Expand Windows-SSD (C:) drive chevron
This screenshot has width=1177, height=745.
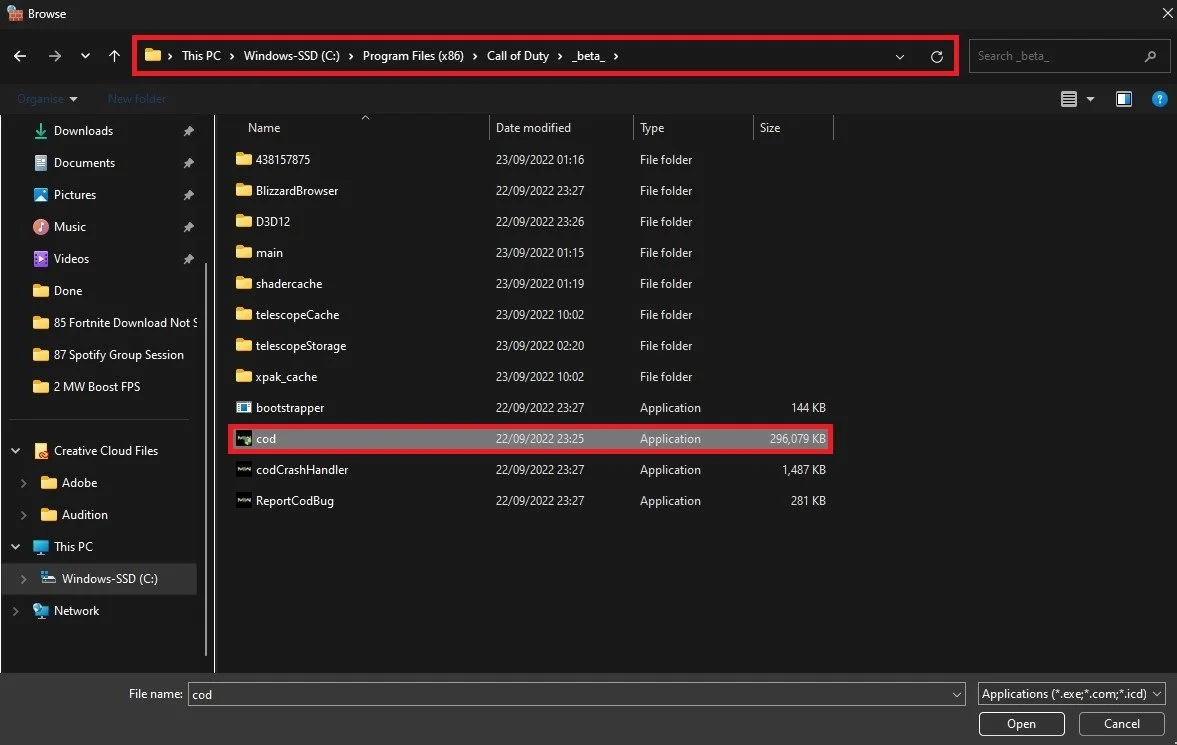pyautogui.click(x=23, y=579)
